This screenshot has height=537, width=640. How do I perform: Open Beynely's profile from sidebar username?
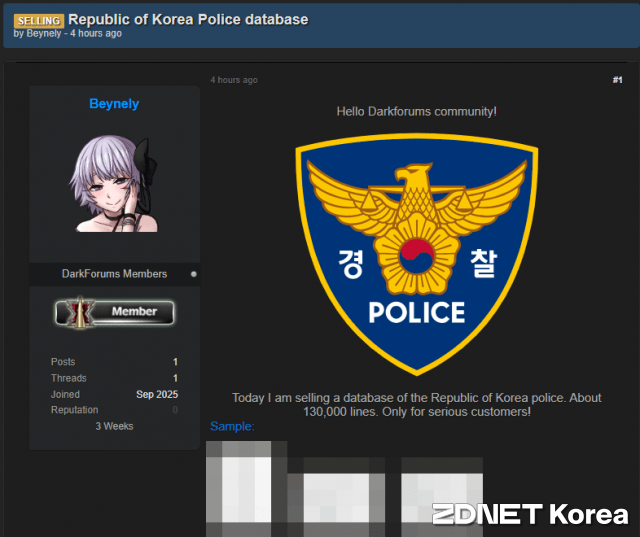(114, 104)
